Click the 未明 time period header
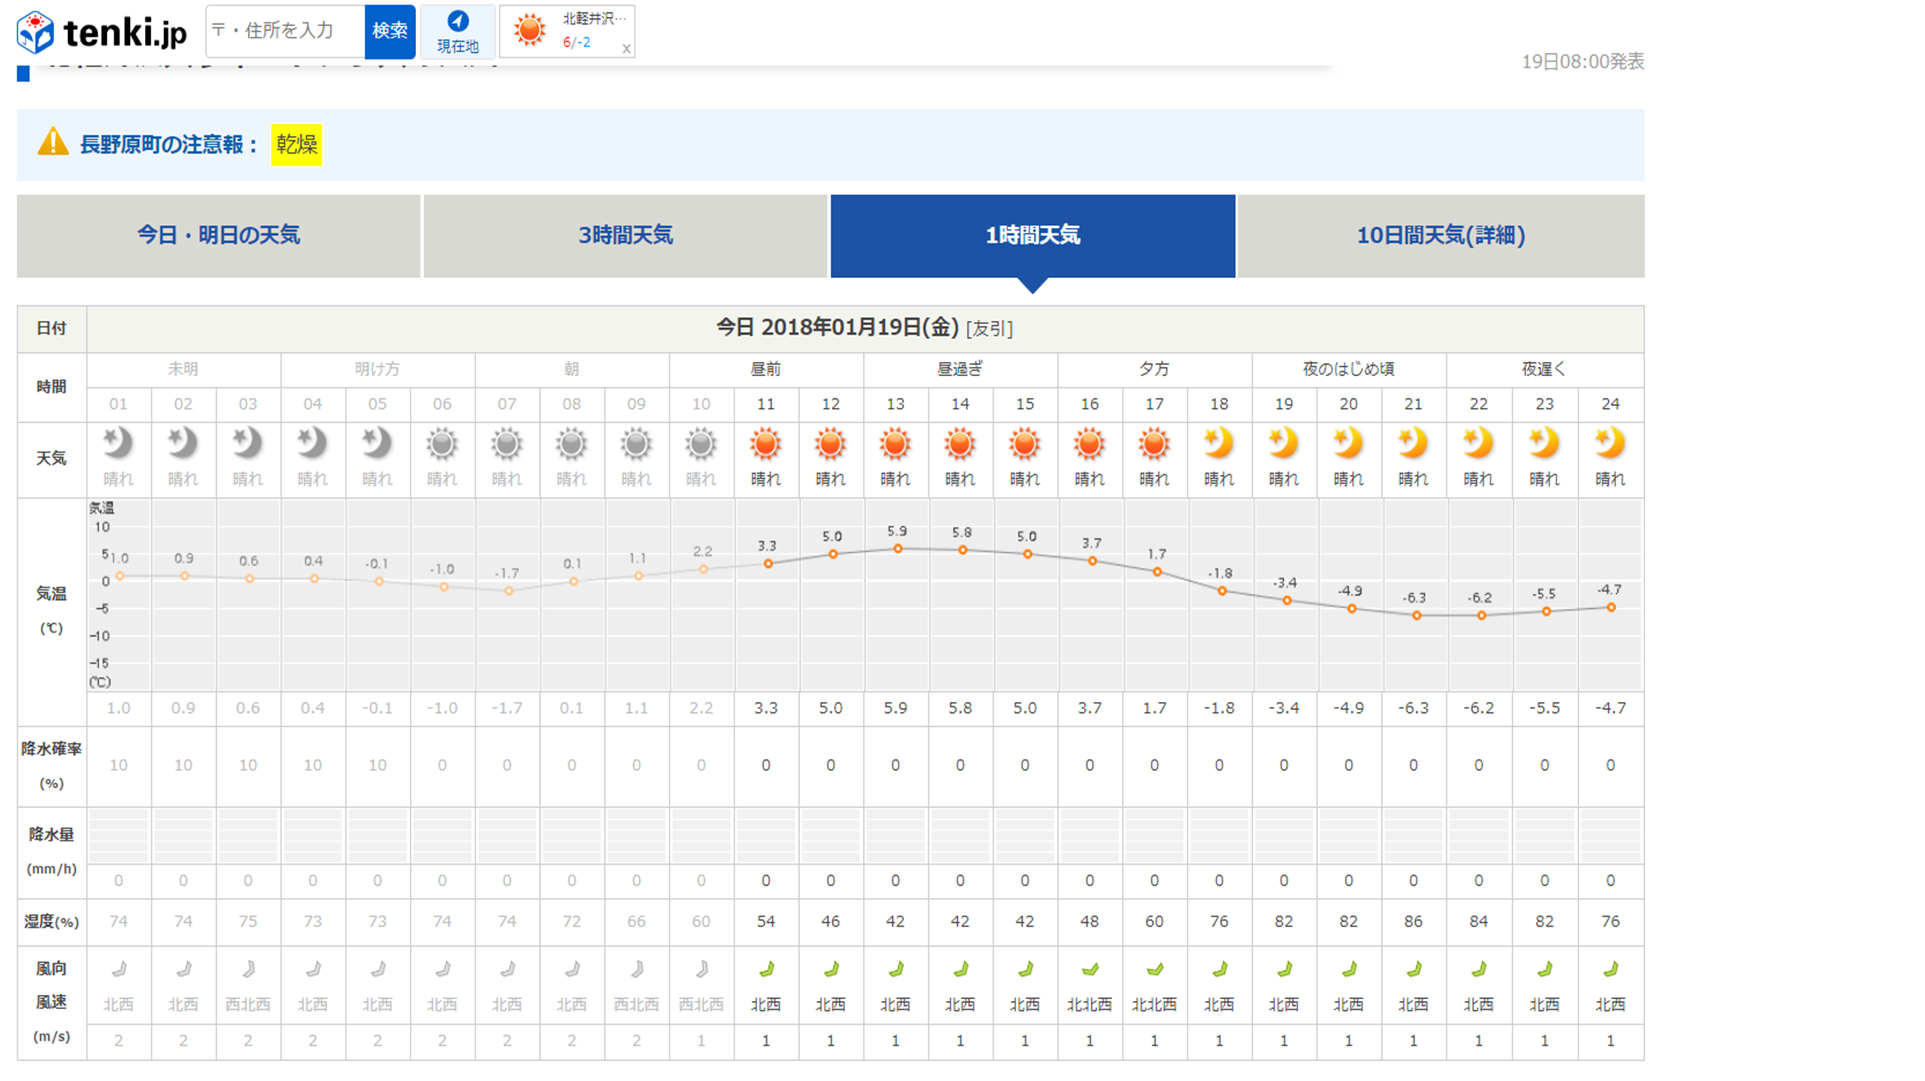 pyautogui.click(x=183, y=369)
